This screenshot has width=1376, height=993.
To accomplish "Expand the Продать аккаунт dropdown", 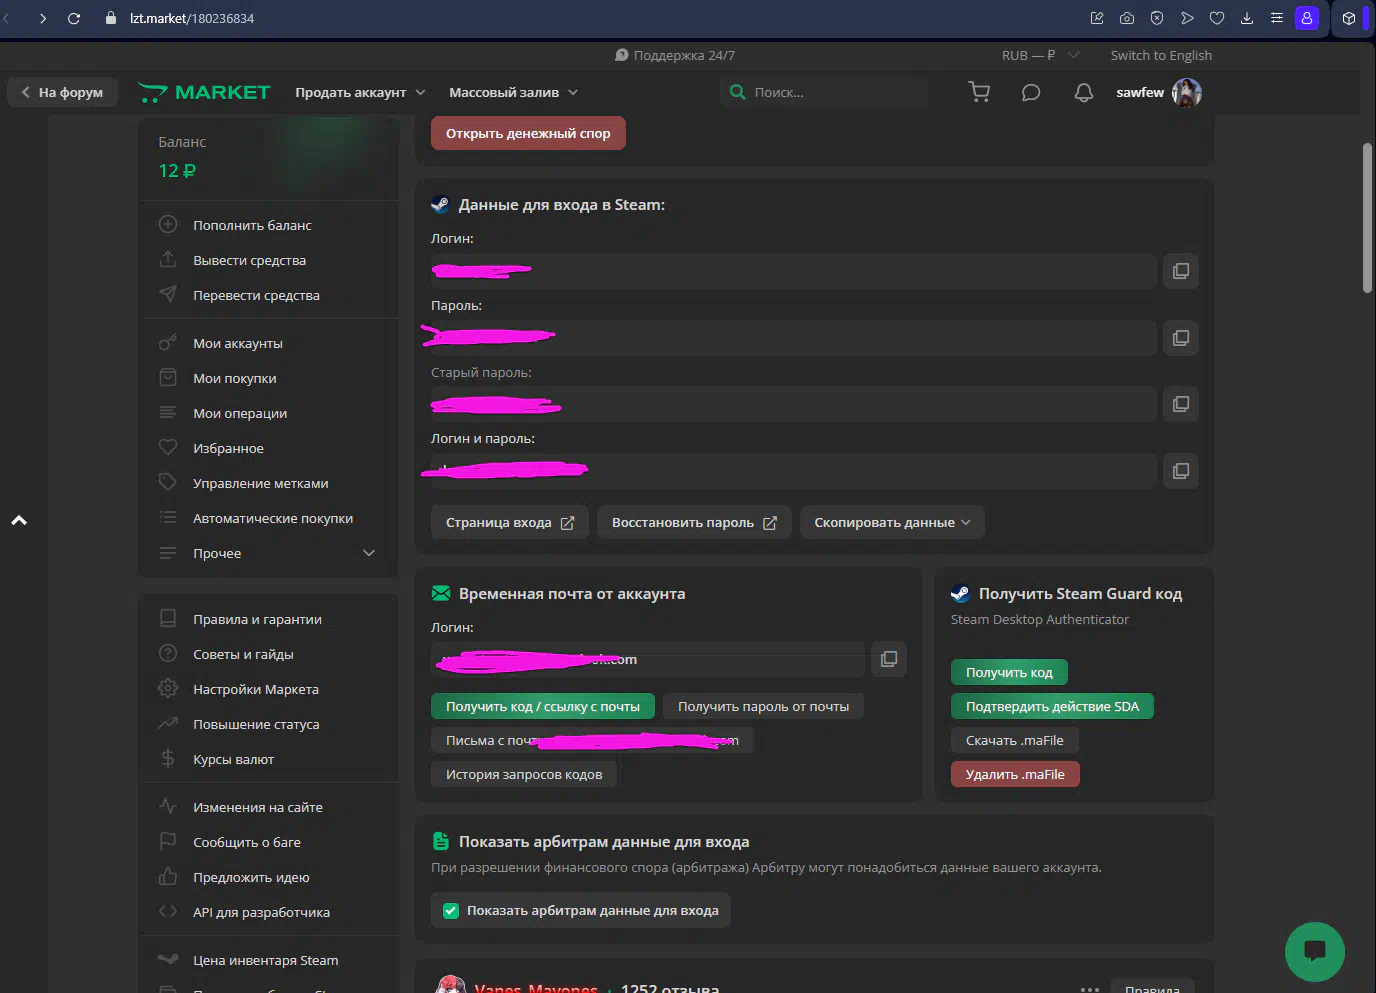I will (x=360, y=92).
